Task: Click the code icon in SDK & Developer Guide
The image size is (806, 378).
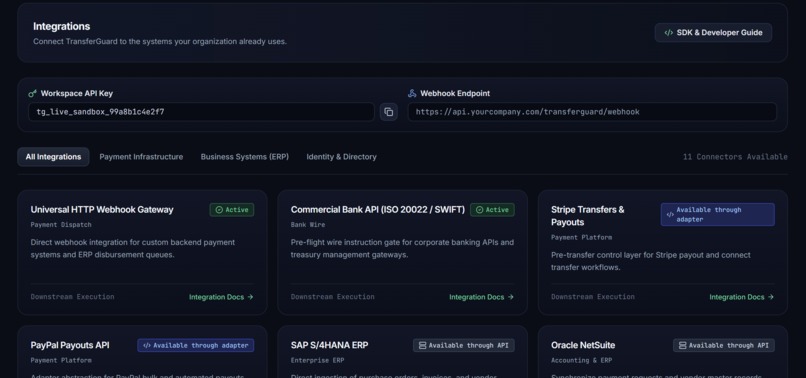Action: click(668, 32)
